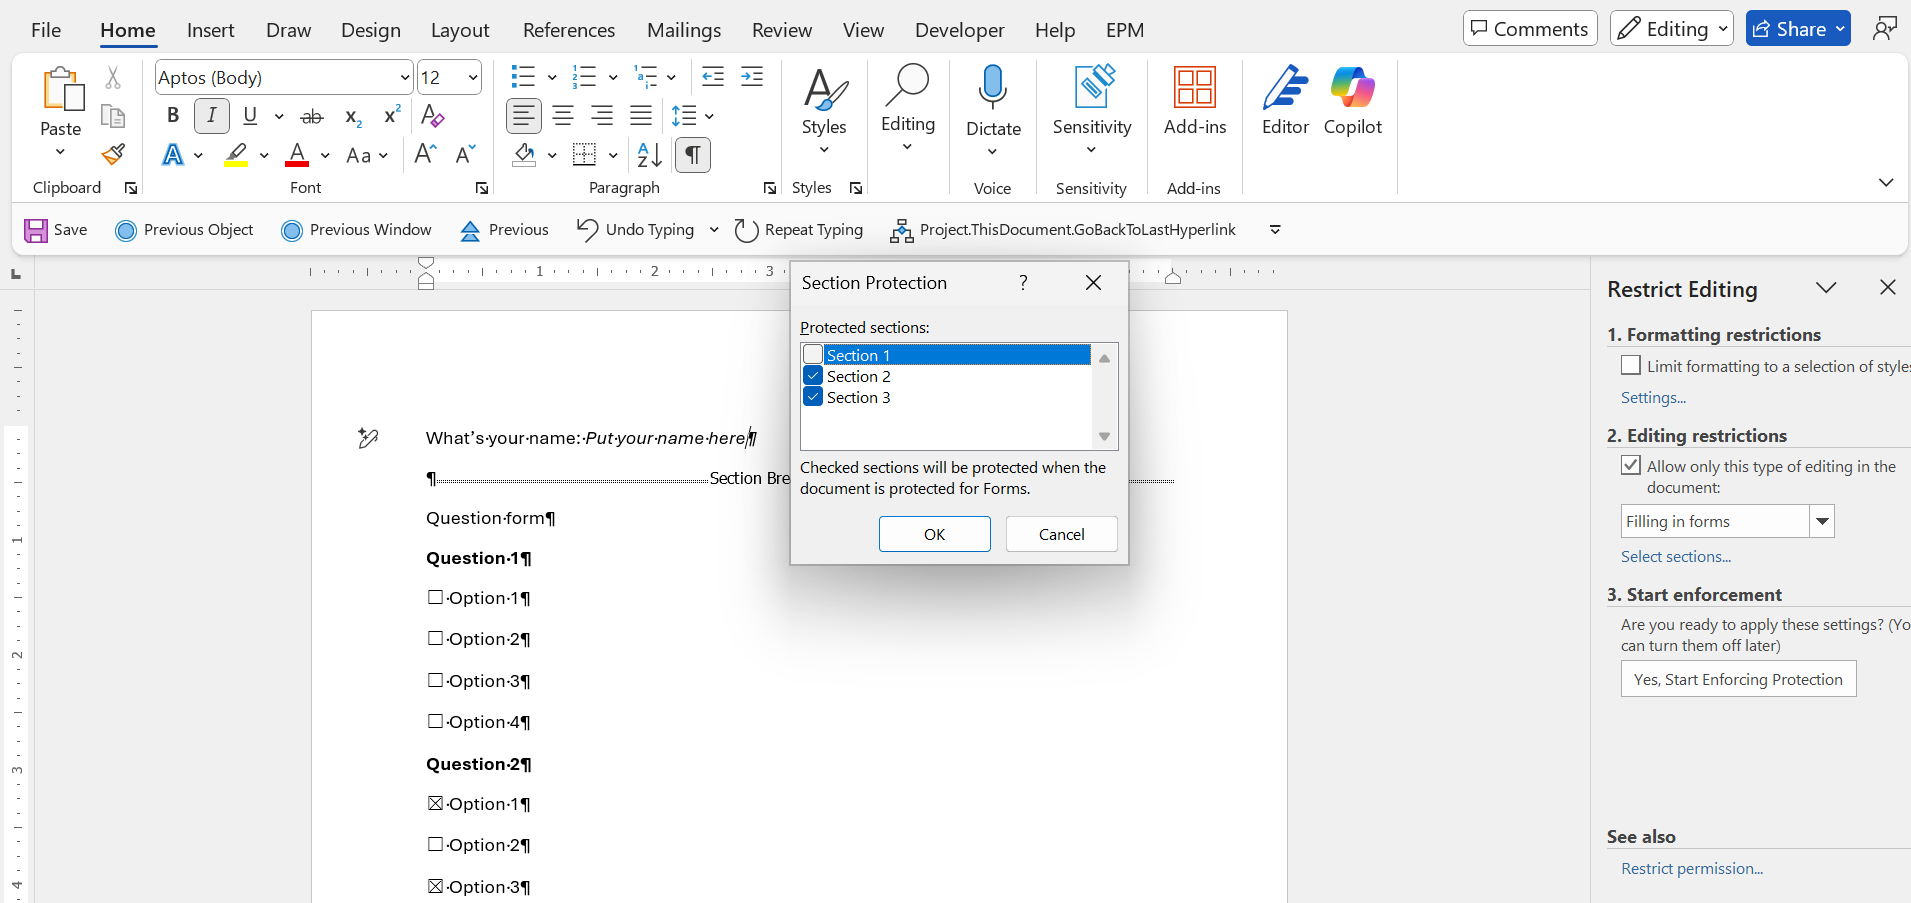Check Question 1 Option 3 box in document
This screenshot has width=1911, height=903.
(435, 681)
